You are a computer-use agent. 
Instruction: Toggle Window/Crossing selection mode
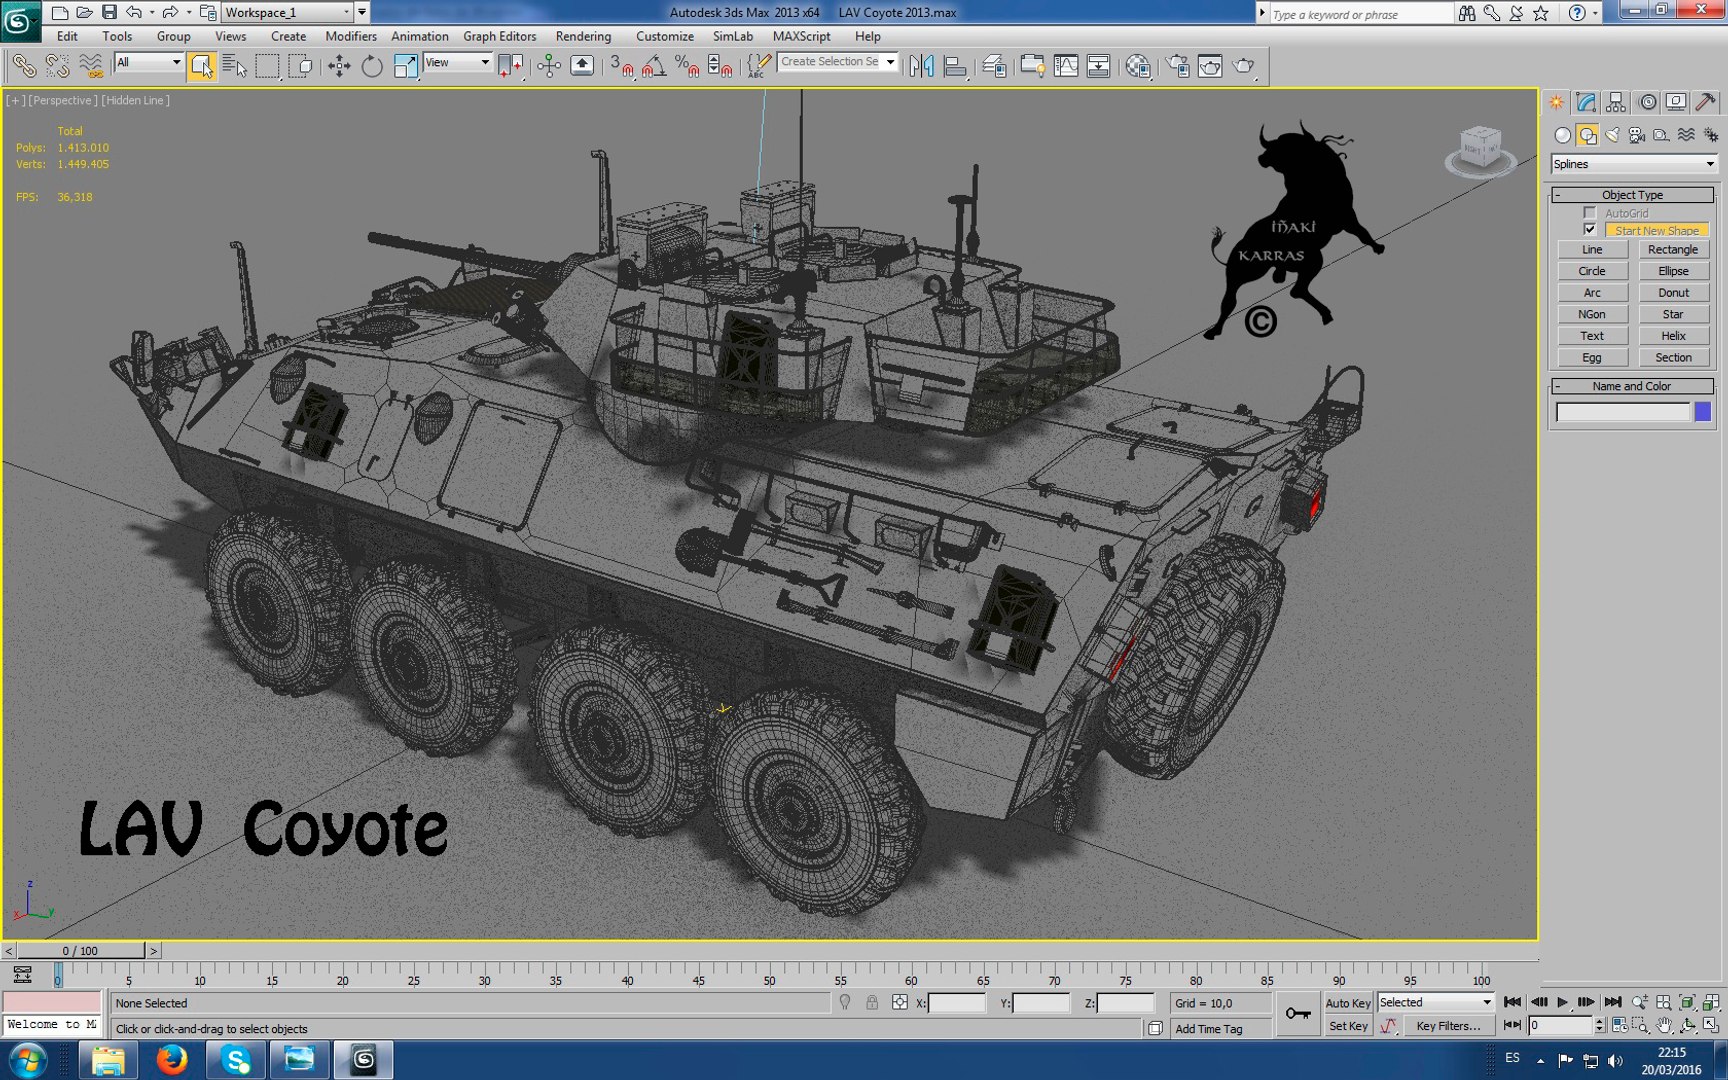(x=300, y=67)
